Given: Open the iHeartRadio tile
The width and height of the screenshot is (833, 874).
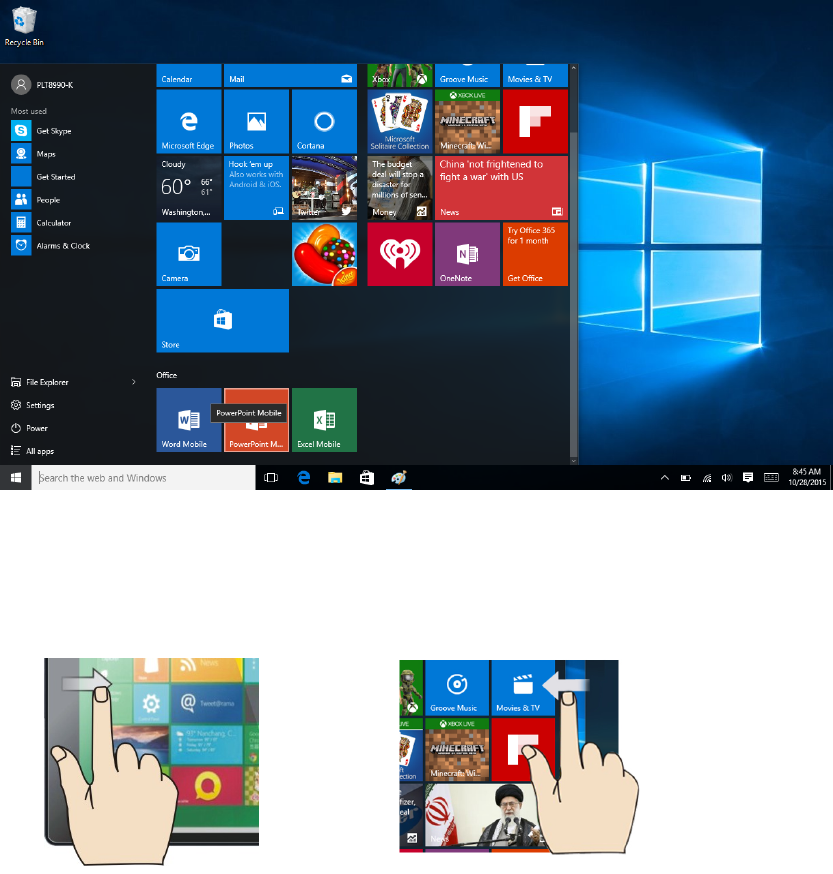Looking at the screenshot, I should pos(400,254).
